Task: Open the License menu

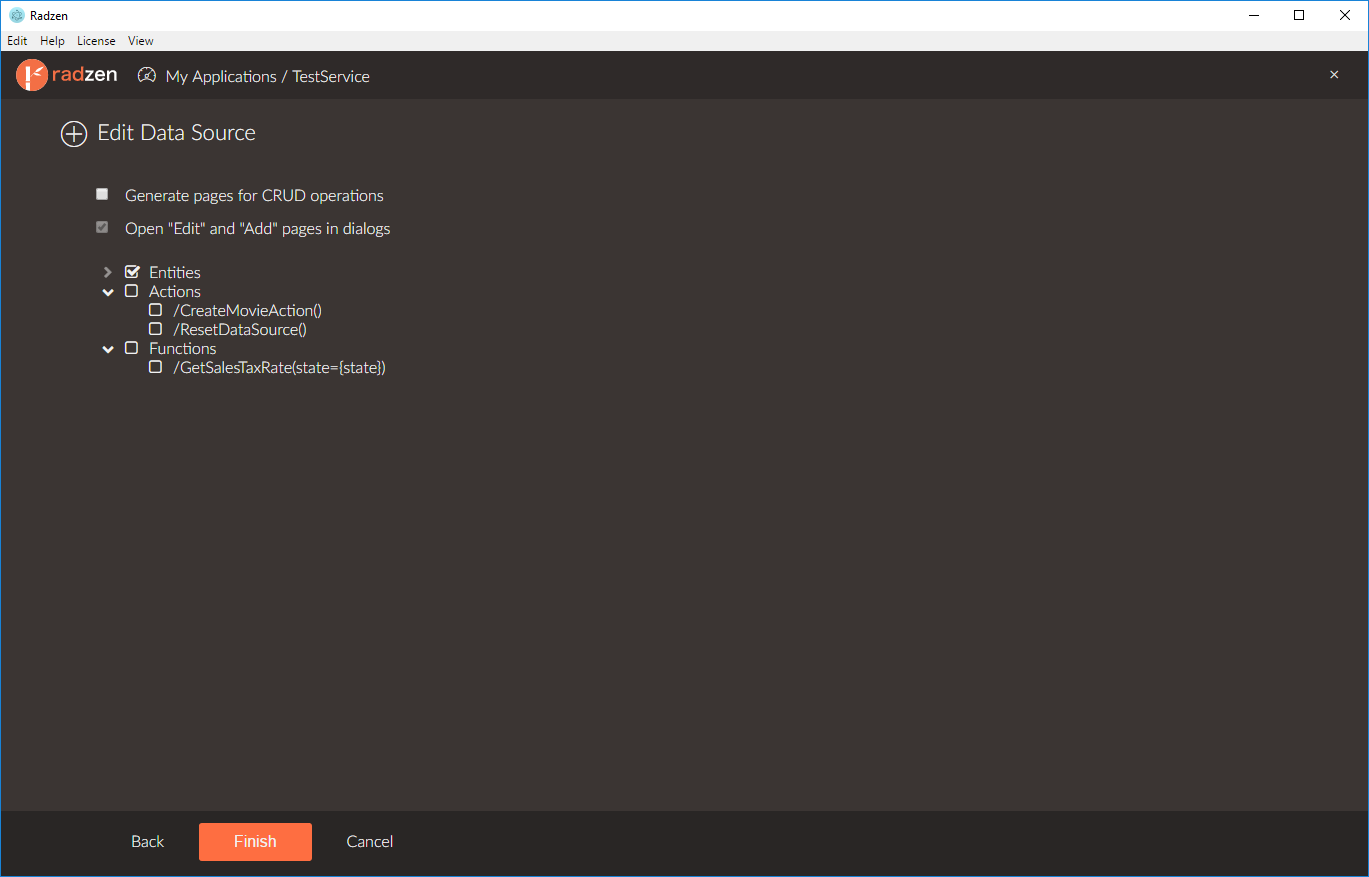Action: [x=96, y=41]
